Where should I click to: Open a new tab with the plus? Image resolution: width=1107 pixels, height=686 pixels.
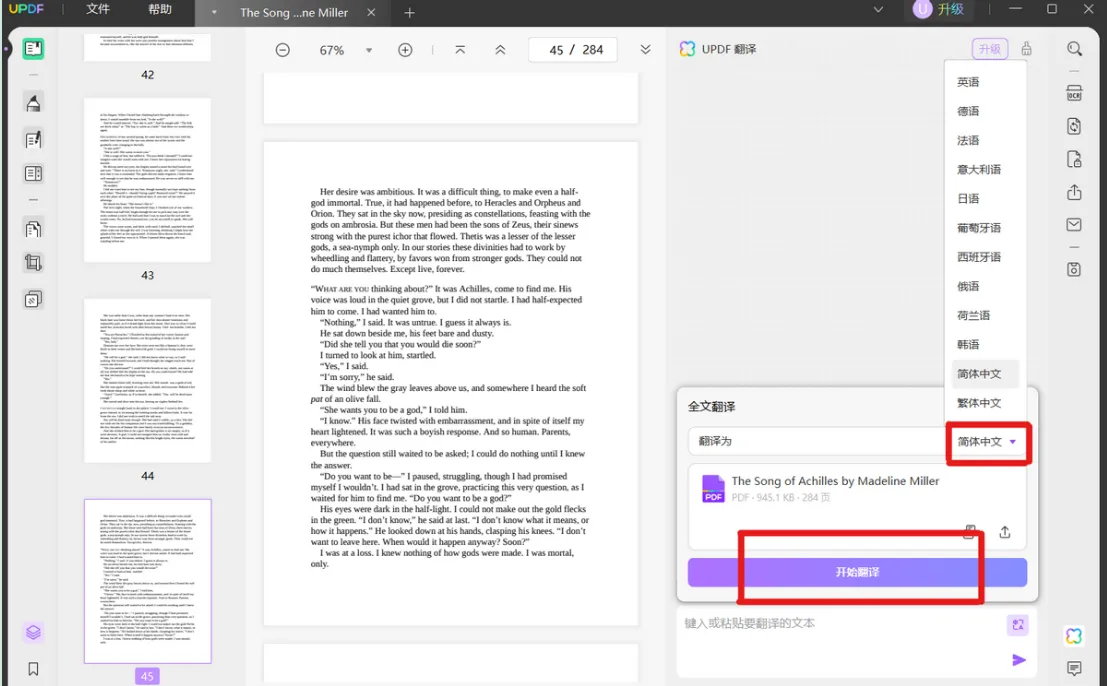[x=409, y=13]
